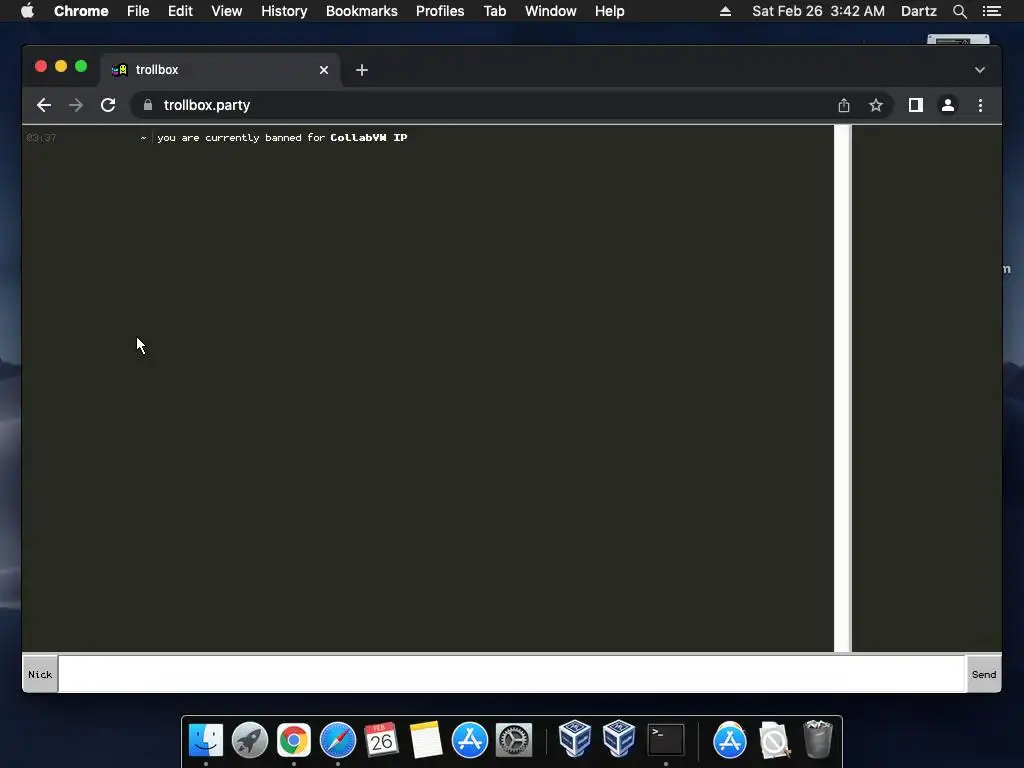The image size is (1024, 768).
Task: Open Chrome profile avatar menu
Action: pos(948,105)
